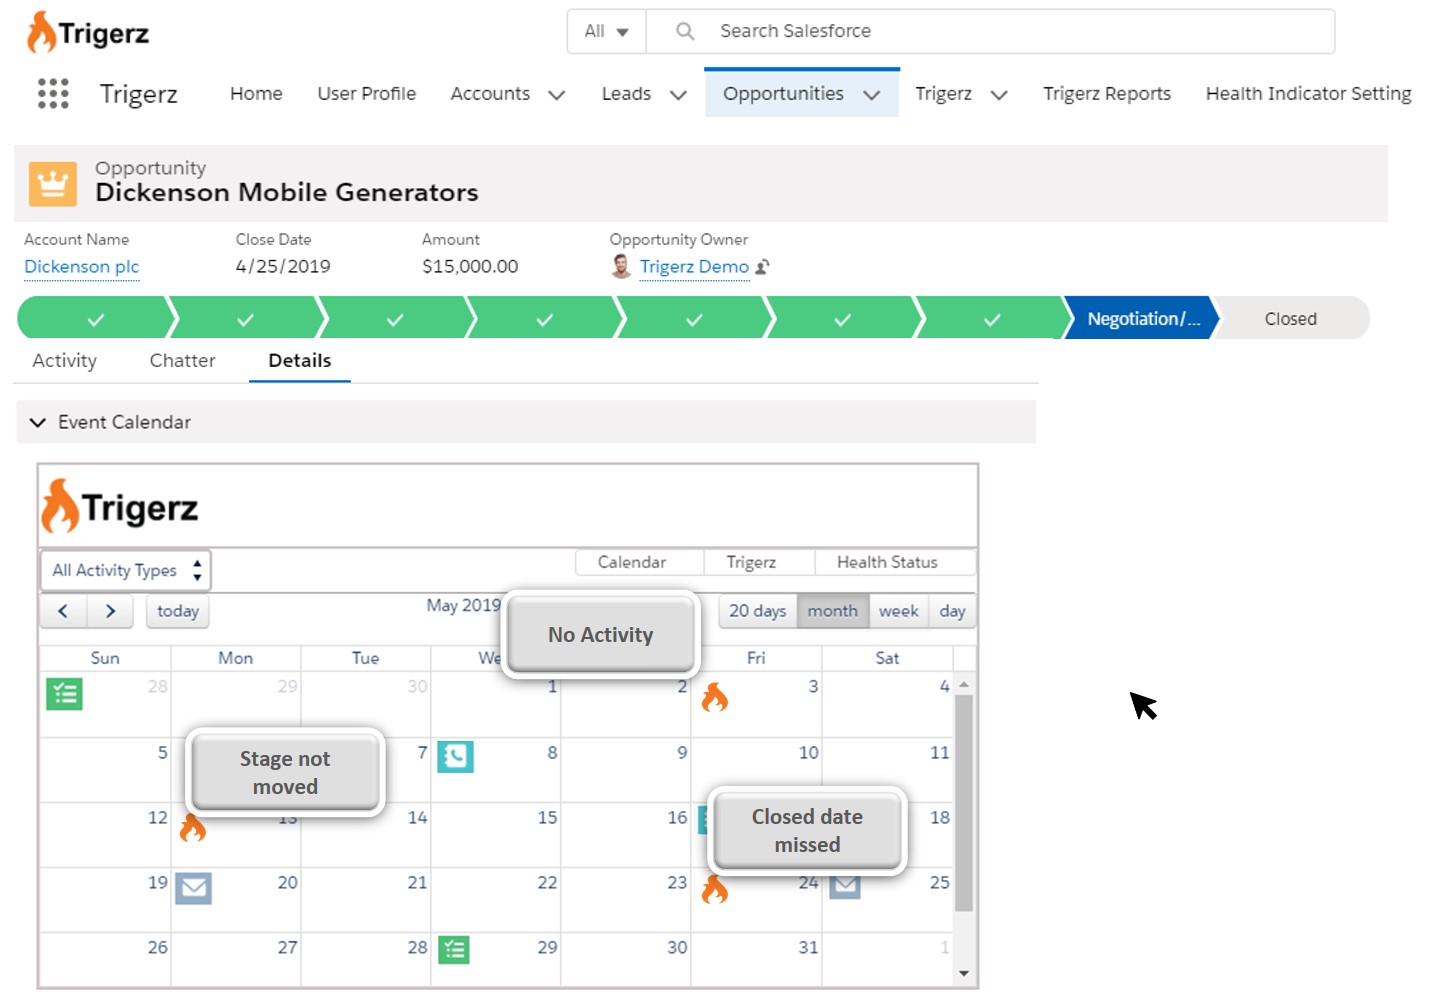This screenshot has height=998, width=1433.
Task: Click the first completed stage in path
Action: [96, 319]
